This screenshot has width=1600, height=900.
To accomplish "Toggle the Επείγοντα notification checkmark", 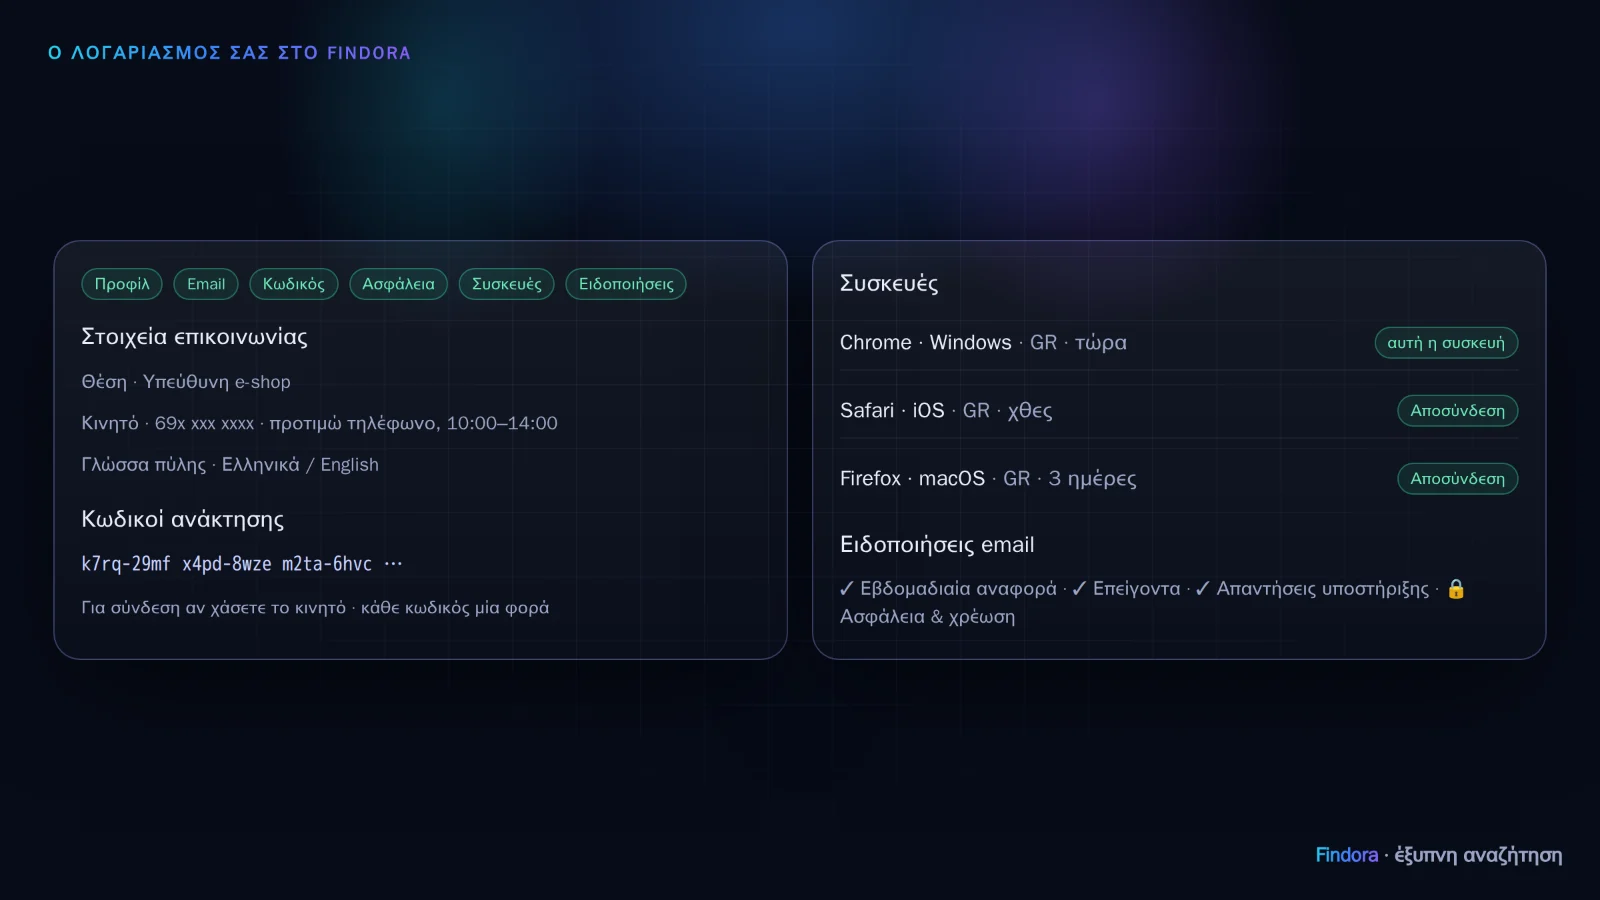I will click(x=1079, y=589).
